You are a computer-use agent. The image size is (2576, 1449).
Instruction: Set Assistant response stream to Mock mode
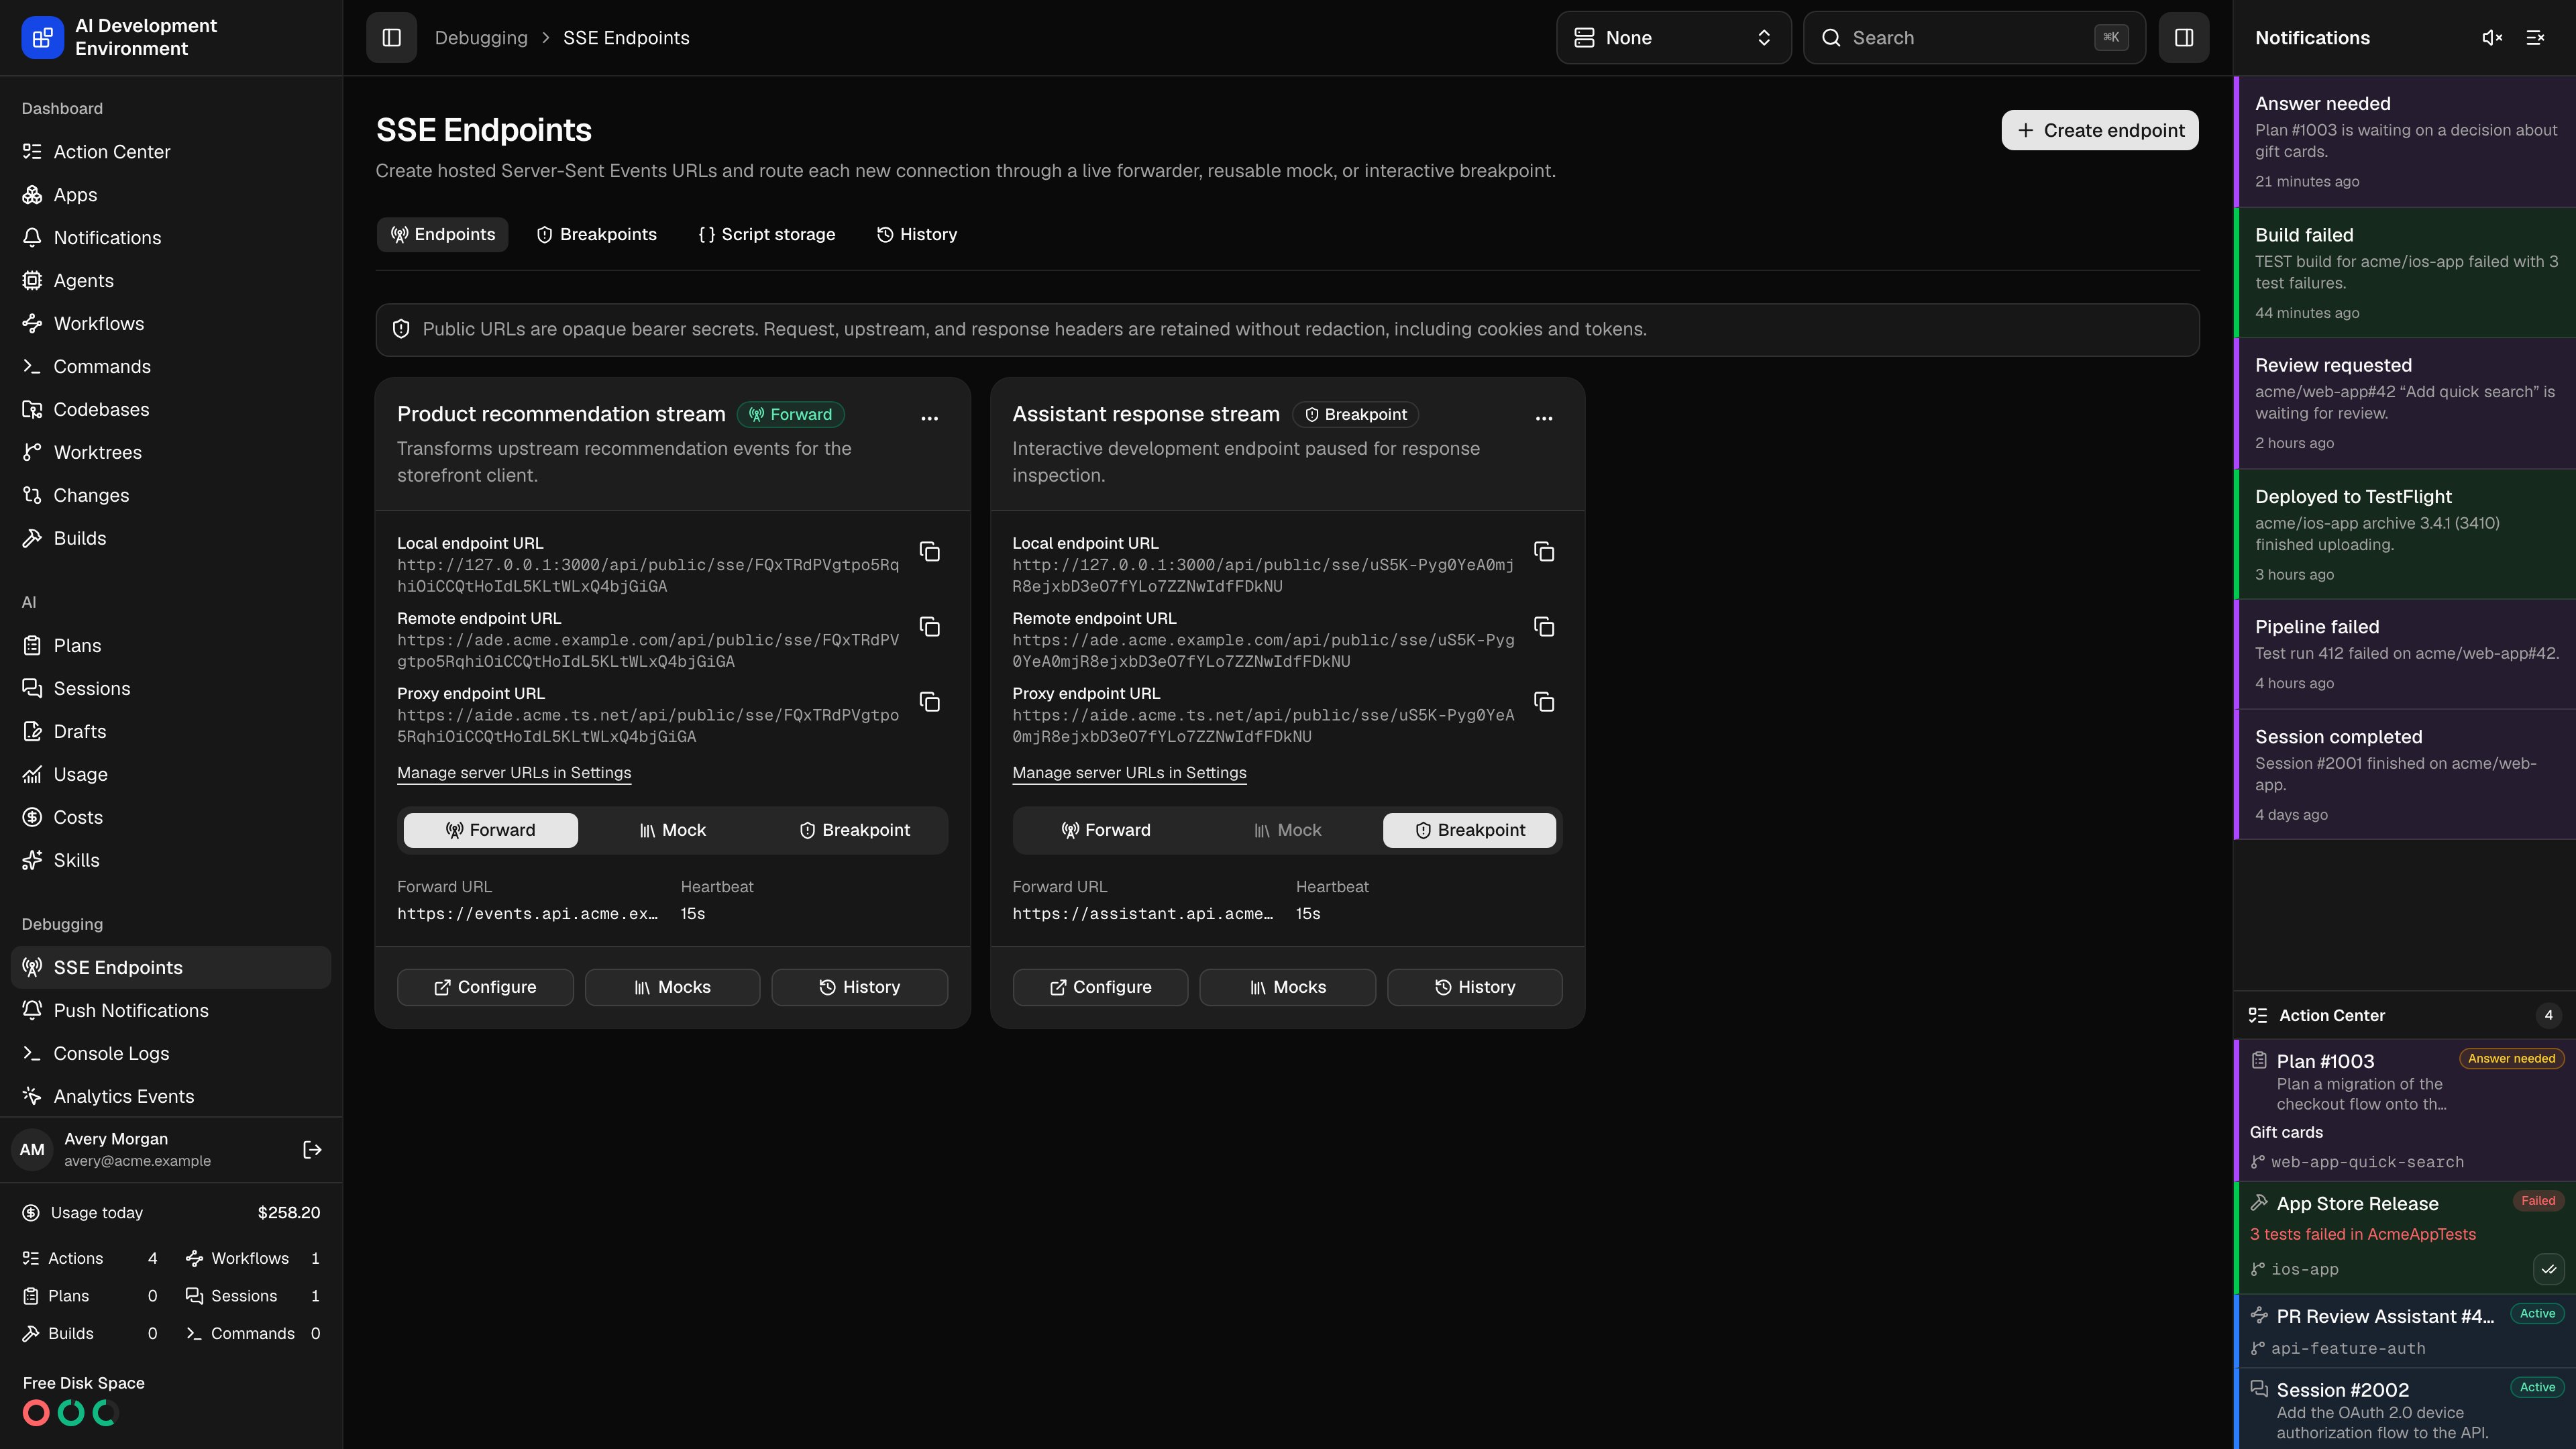1287,830
